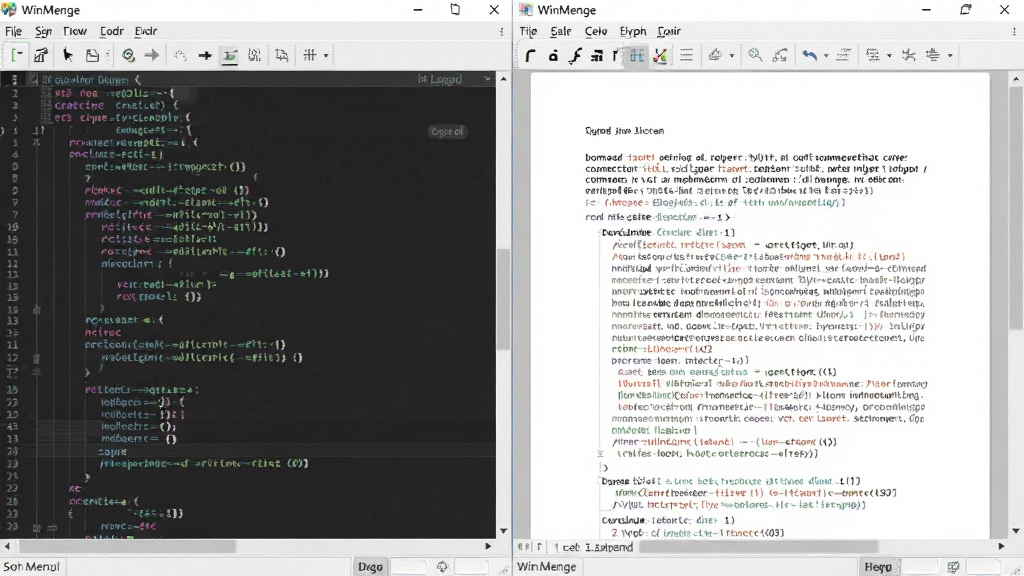The image size is (1024, 576).
Task: Click the blue undo arrow icon
Action: coord(810,56)
